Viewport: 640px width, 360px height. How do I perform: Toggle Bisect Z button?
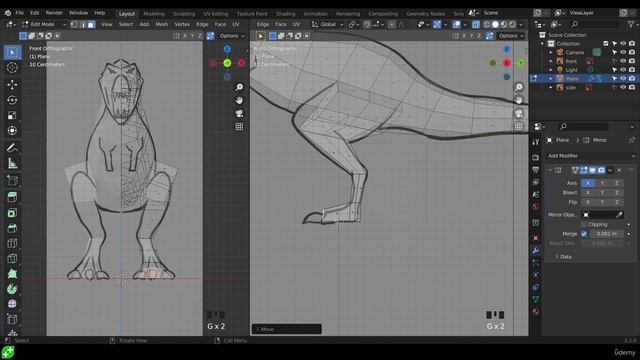point(616,193)
